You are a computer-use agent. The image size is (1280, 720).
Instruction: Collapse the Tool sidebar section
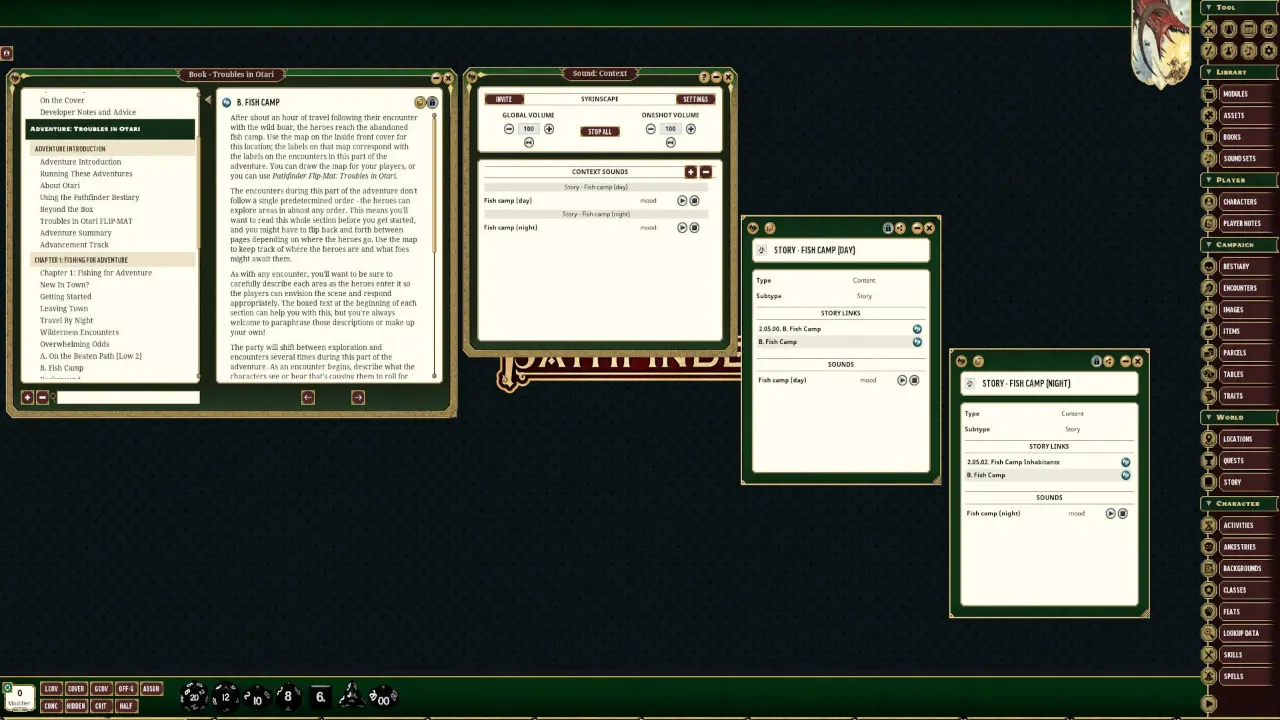pos(1207,7)
